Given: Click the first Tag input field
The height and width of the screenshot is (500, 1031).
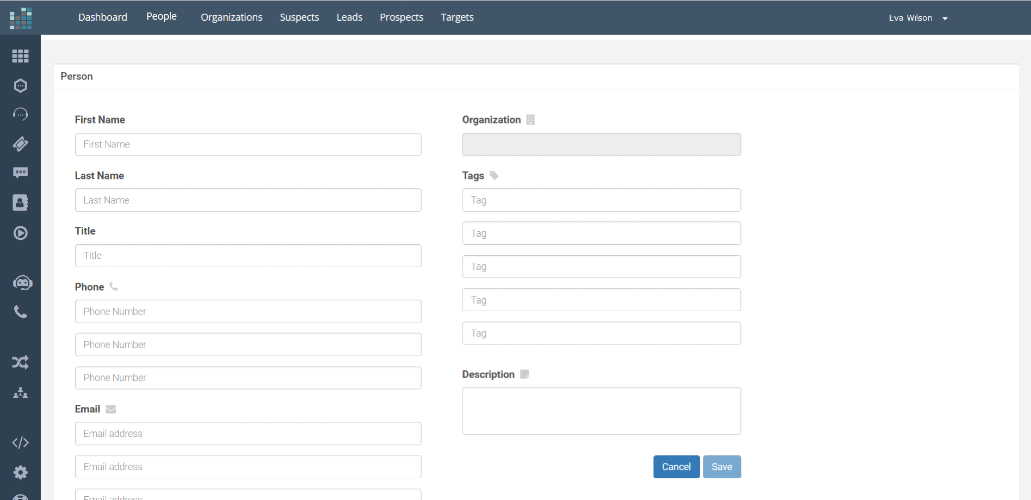Looking at the screenshot, I should coord(601,200).
